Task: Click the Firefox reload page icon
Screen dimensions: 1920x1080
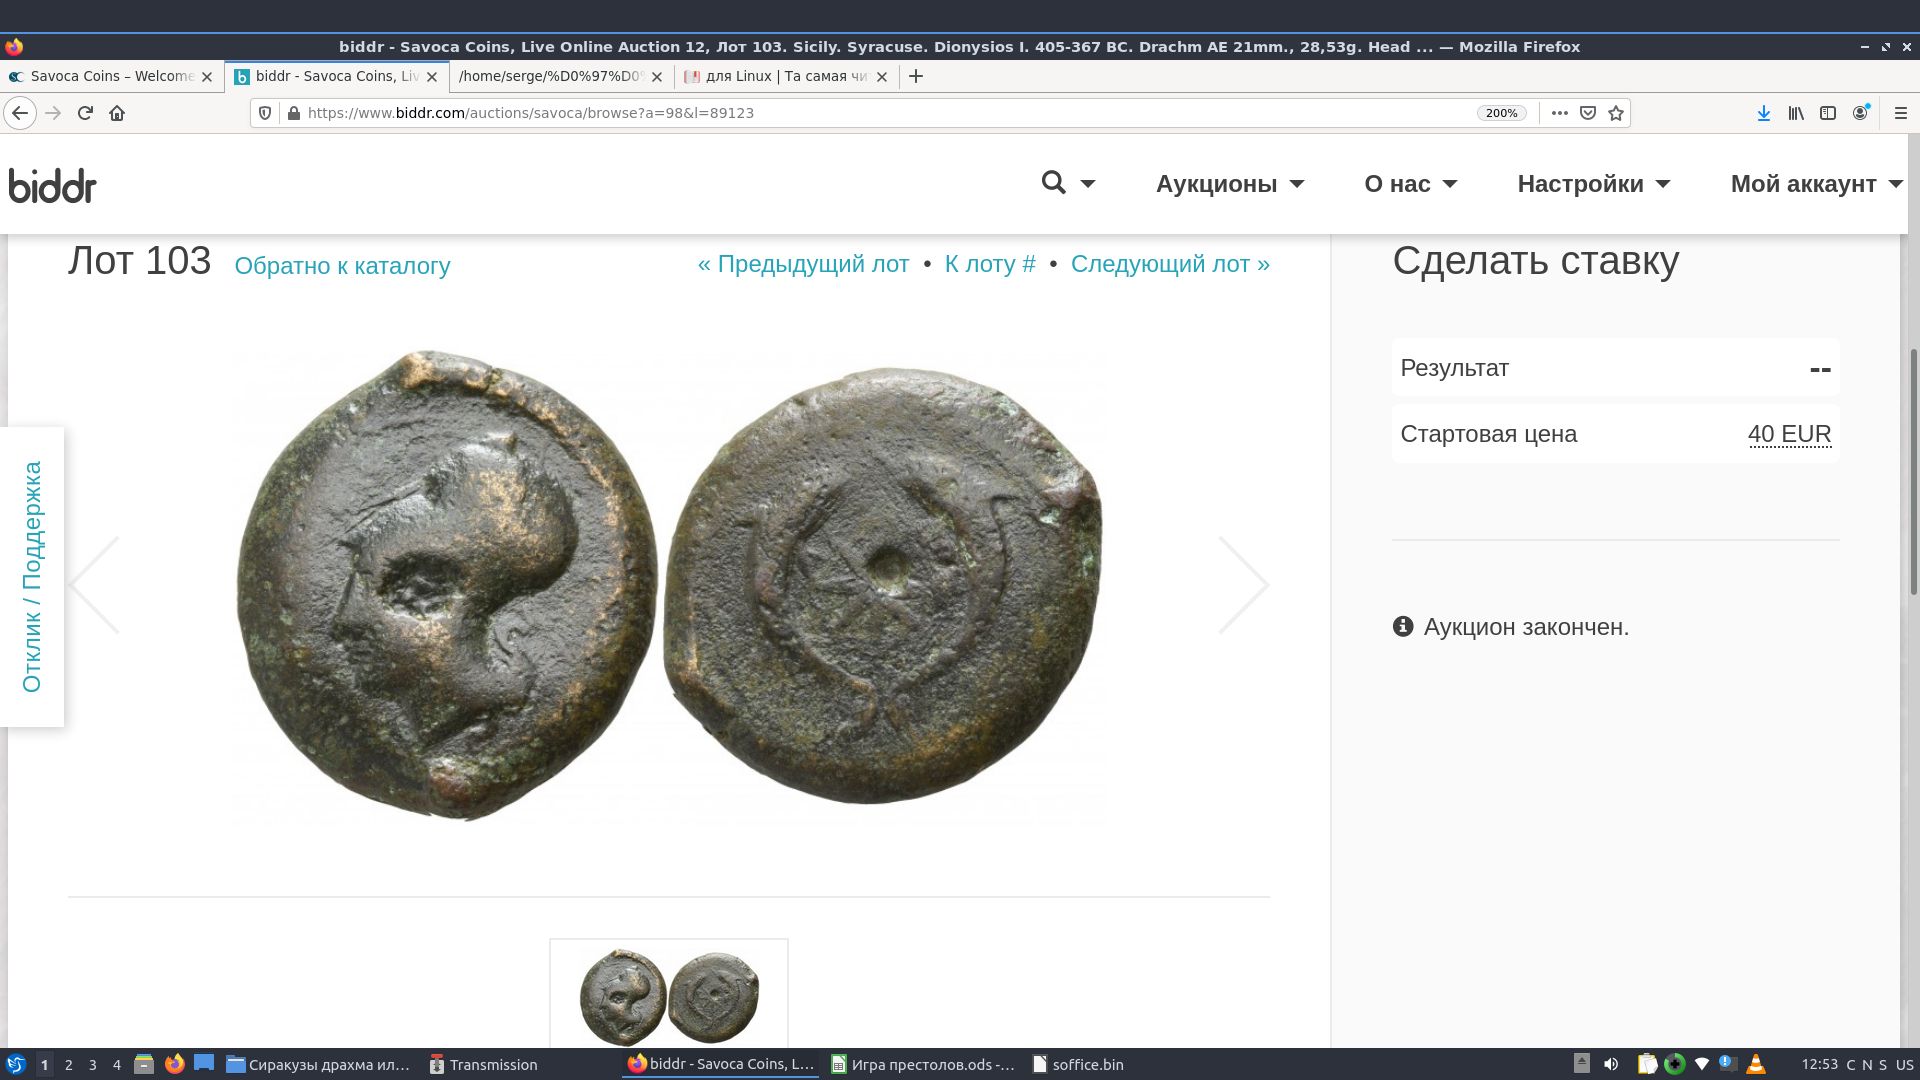Action: click(85, 113)
